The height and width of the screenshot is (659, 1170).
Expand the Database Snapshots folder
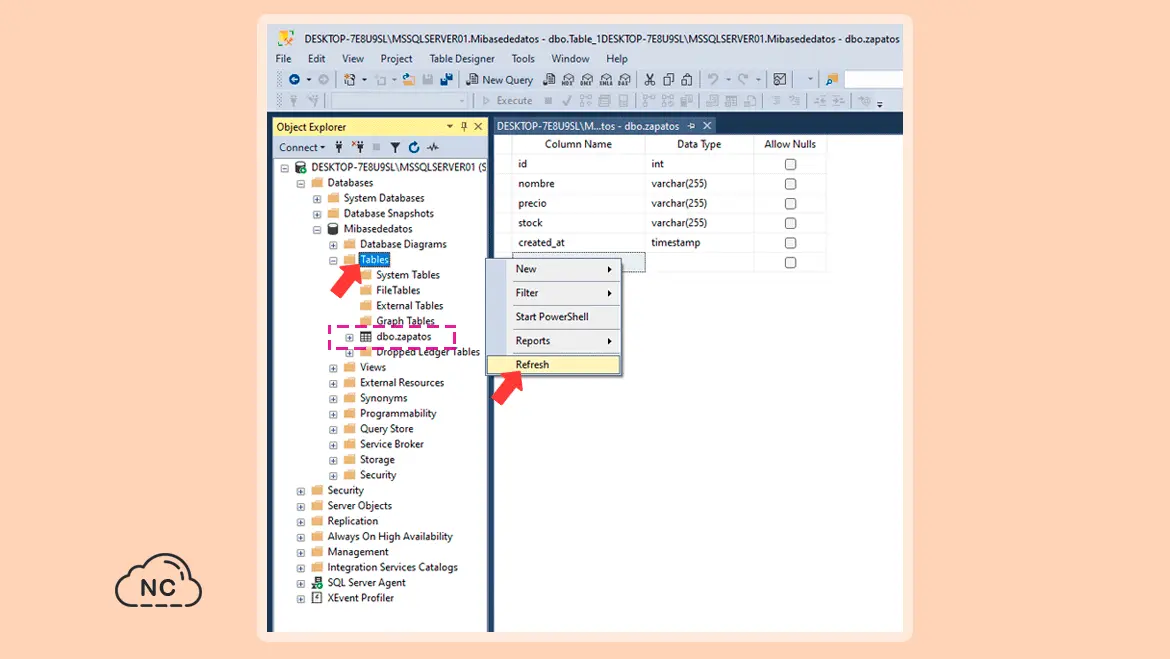(317, 214)
